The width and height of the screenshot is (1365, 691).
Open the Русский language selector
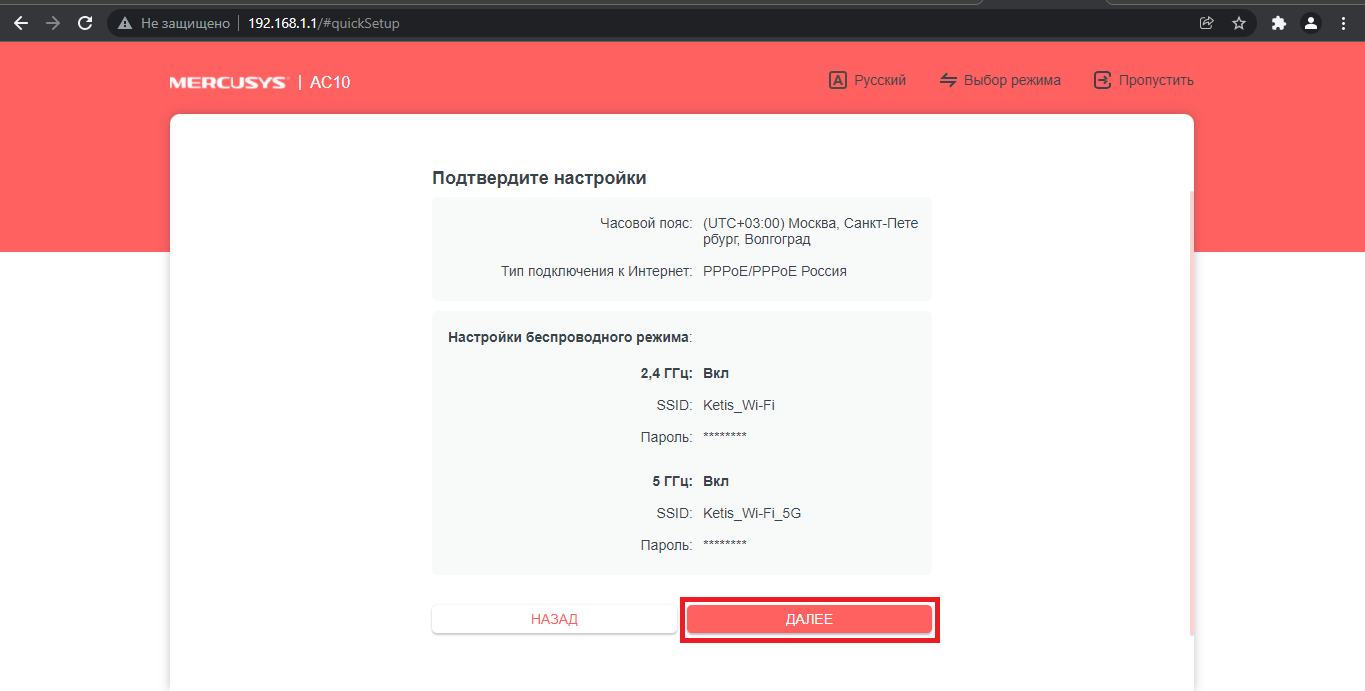pyautogui.click(x=880, y=80)
